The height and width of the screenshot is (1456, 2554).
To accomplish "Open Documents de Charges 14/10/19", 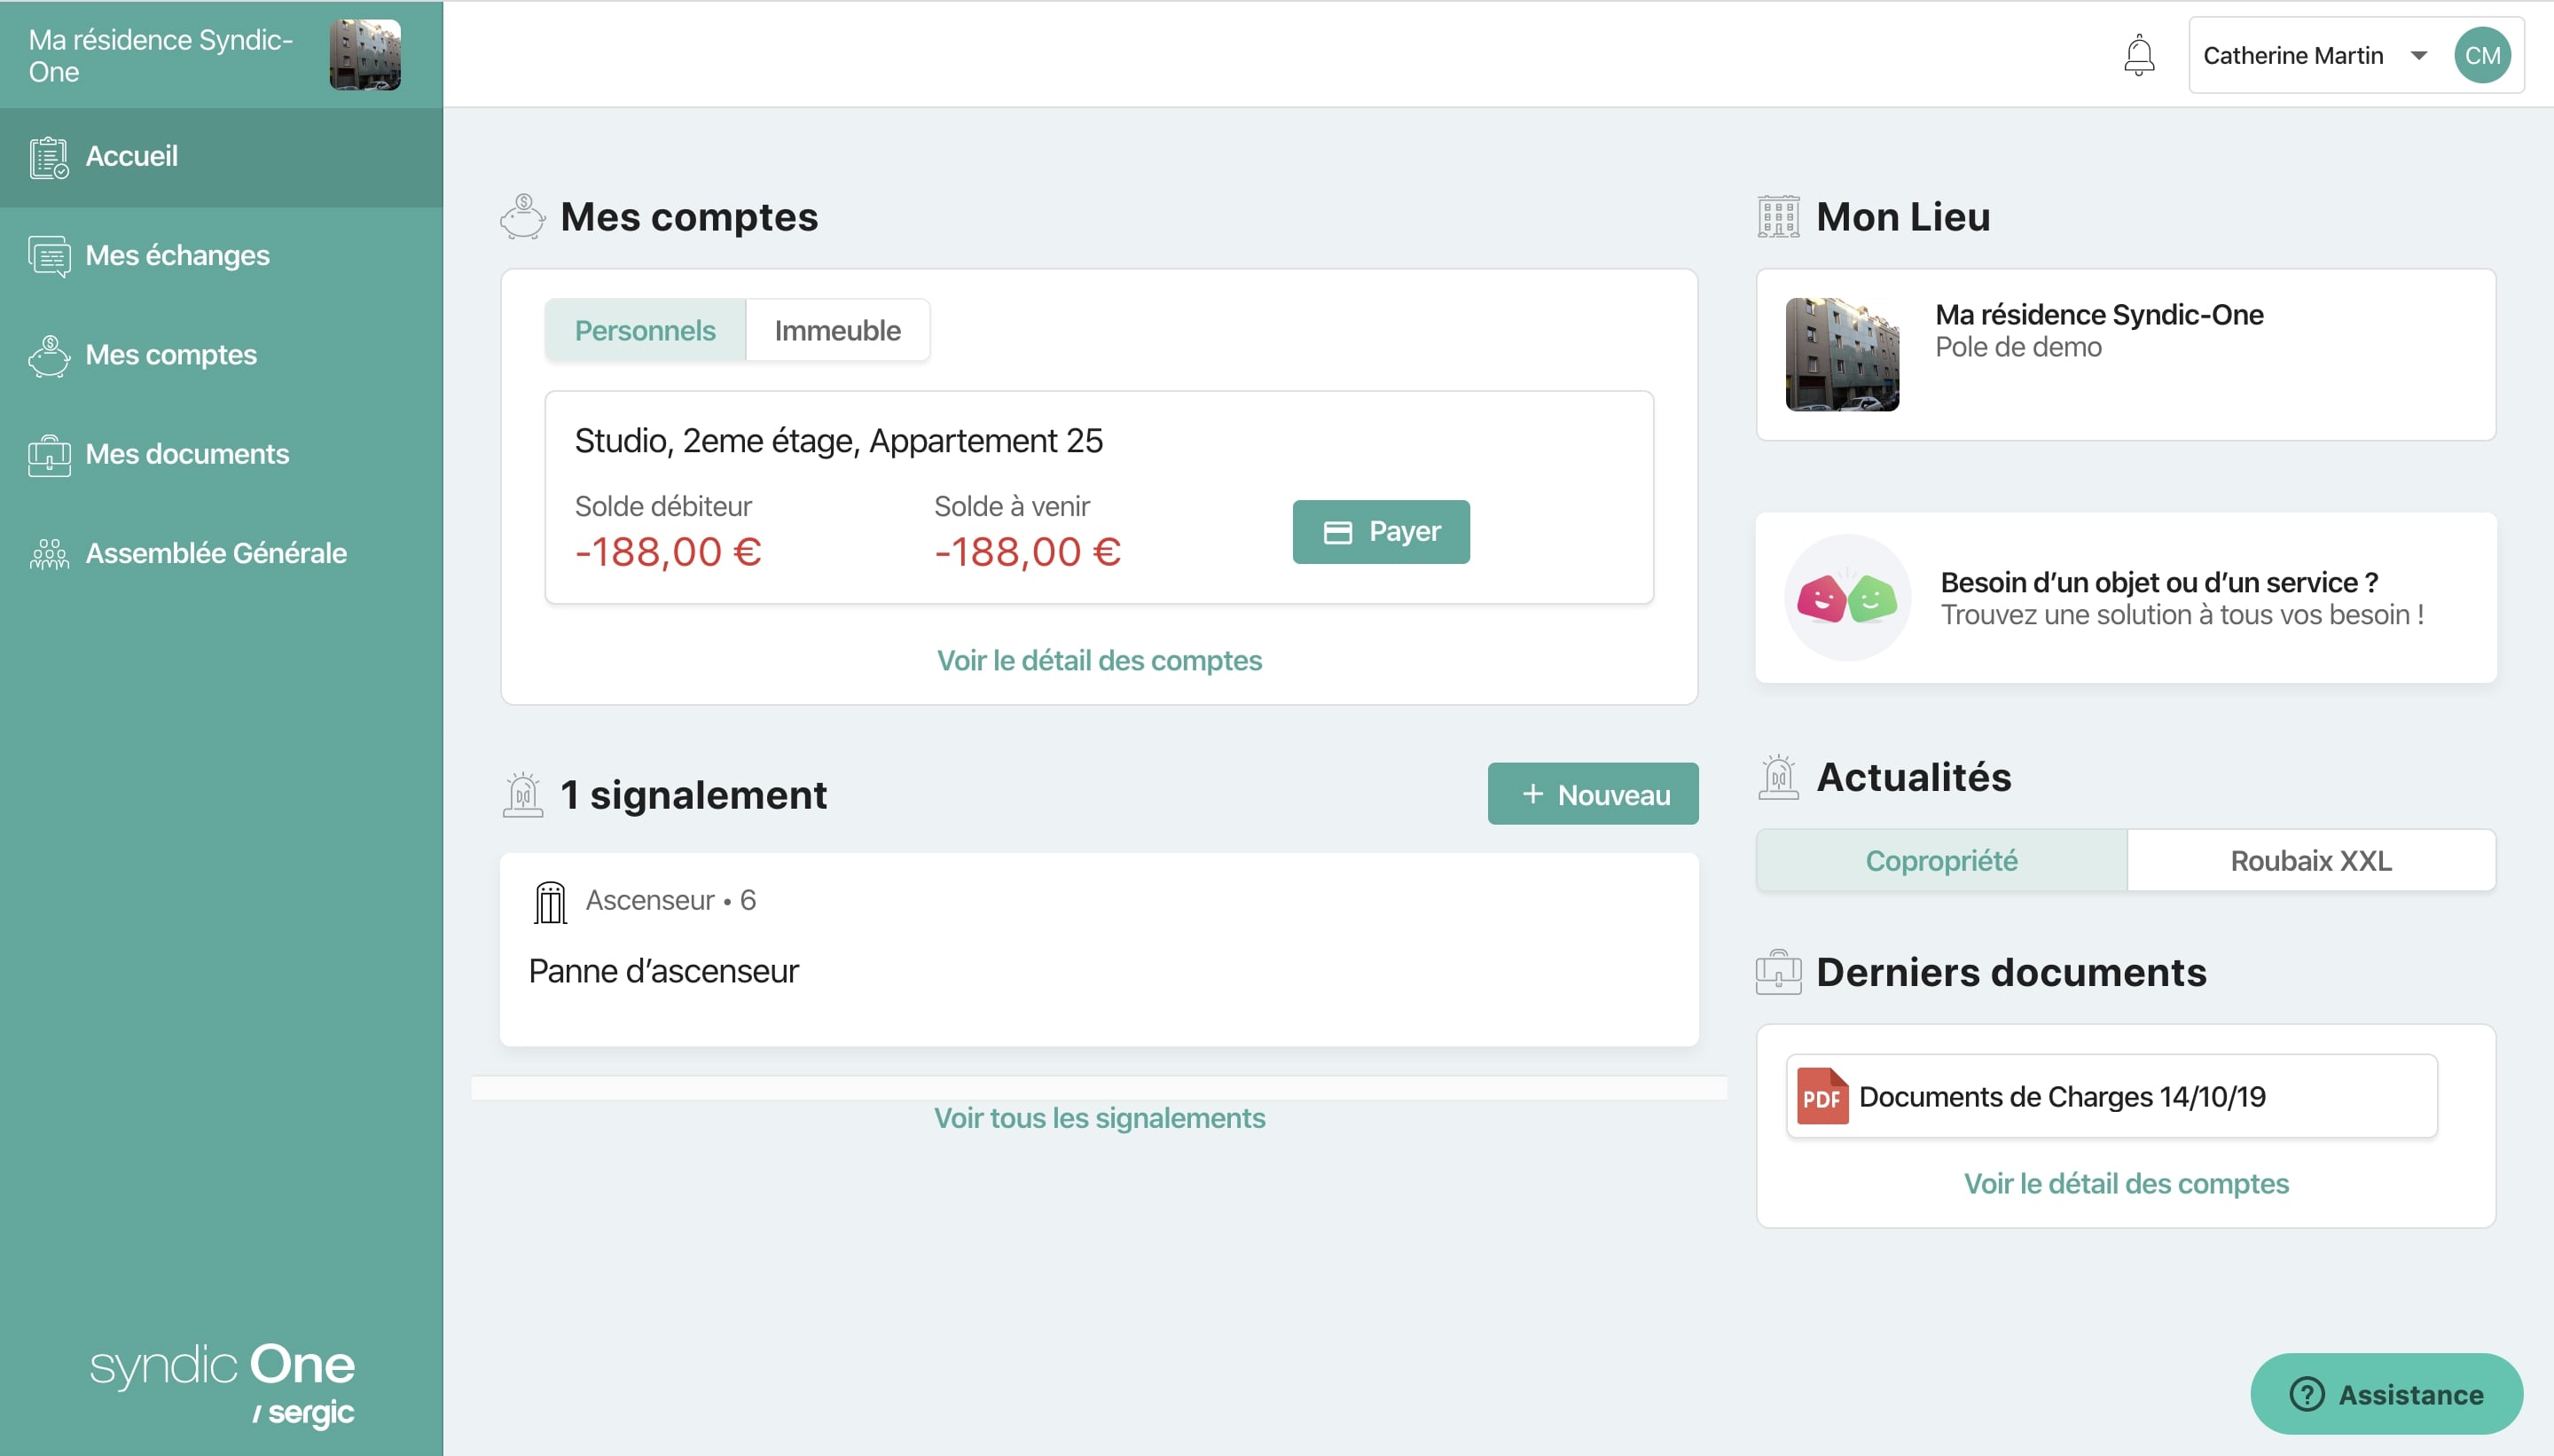I will click(2111, 1097).
